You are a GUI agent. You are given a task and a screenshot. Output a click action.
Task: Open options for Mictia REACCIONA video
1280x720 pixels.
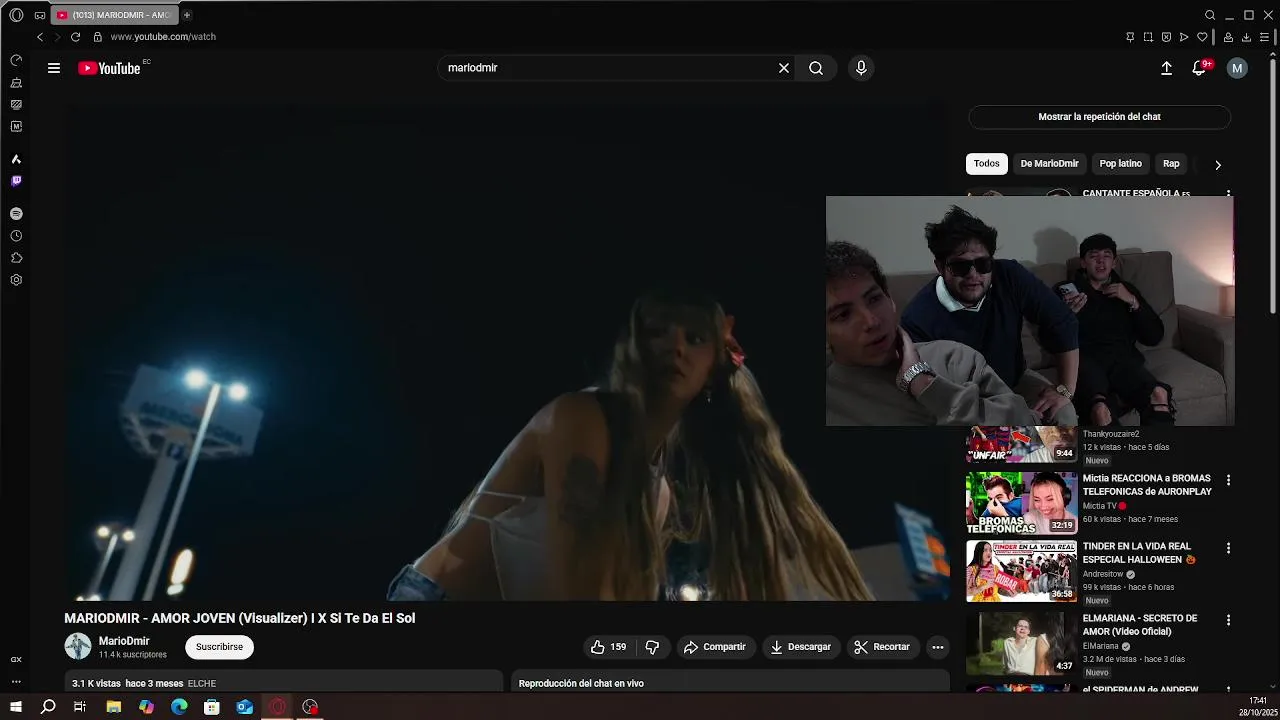click(x=1229, y=480)
